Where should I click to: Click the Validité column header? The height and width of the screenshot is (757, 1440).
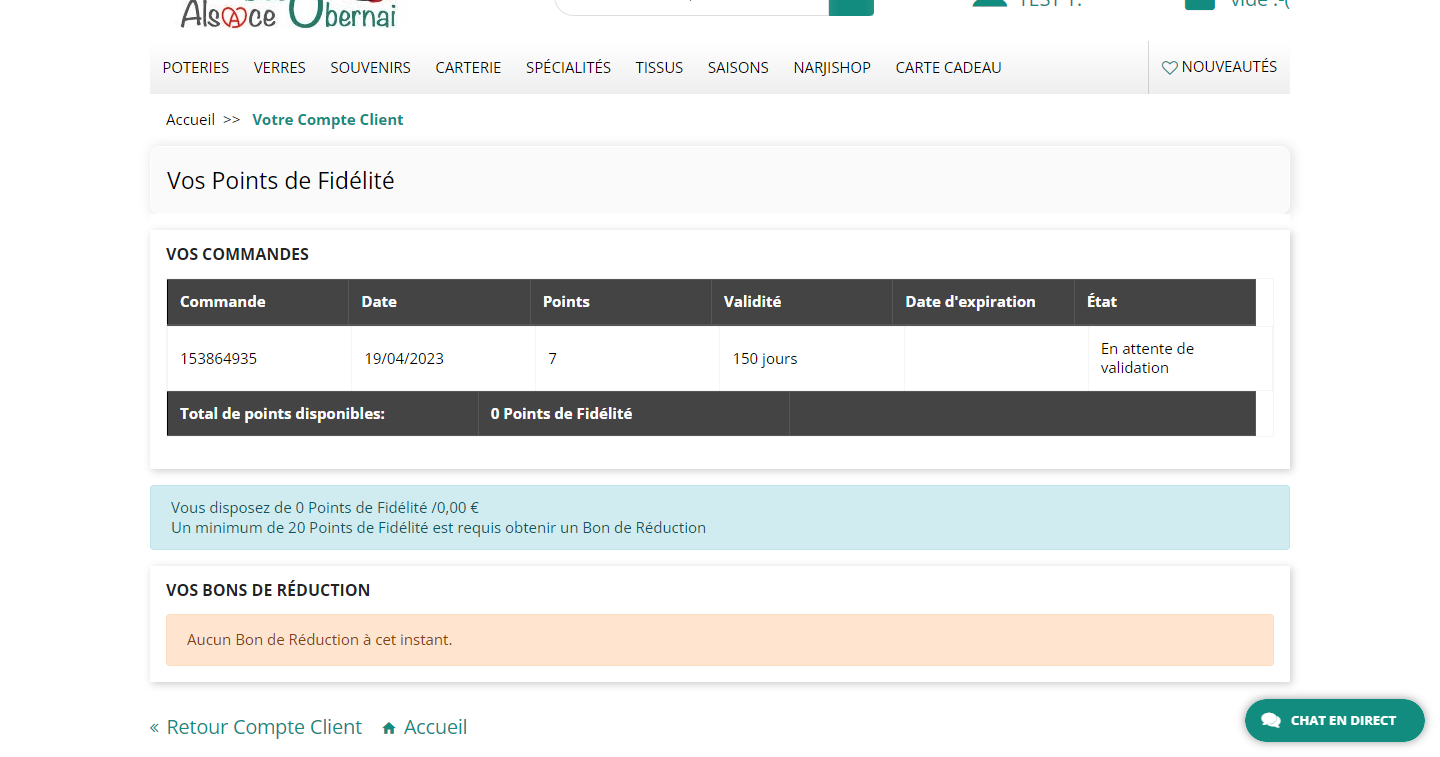[802, 301]
